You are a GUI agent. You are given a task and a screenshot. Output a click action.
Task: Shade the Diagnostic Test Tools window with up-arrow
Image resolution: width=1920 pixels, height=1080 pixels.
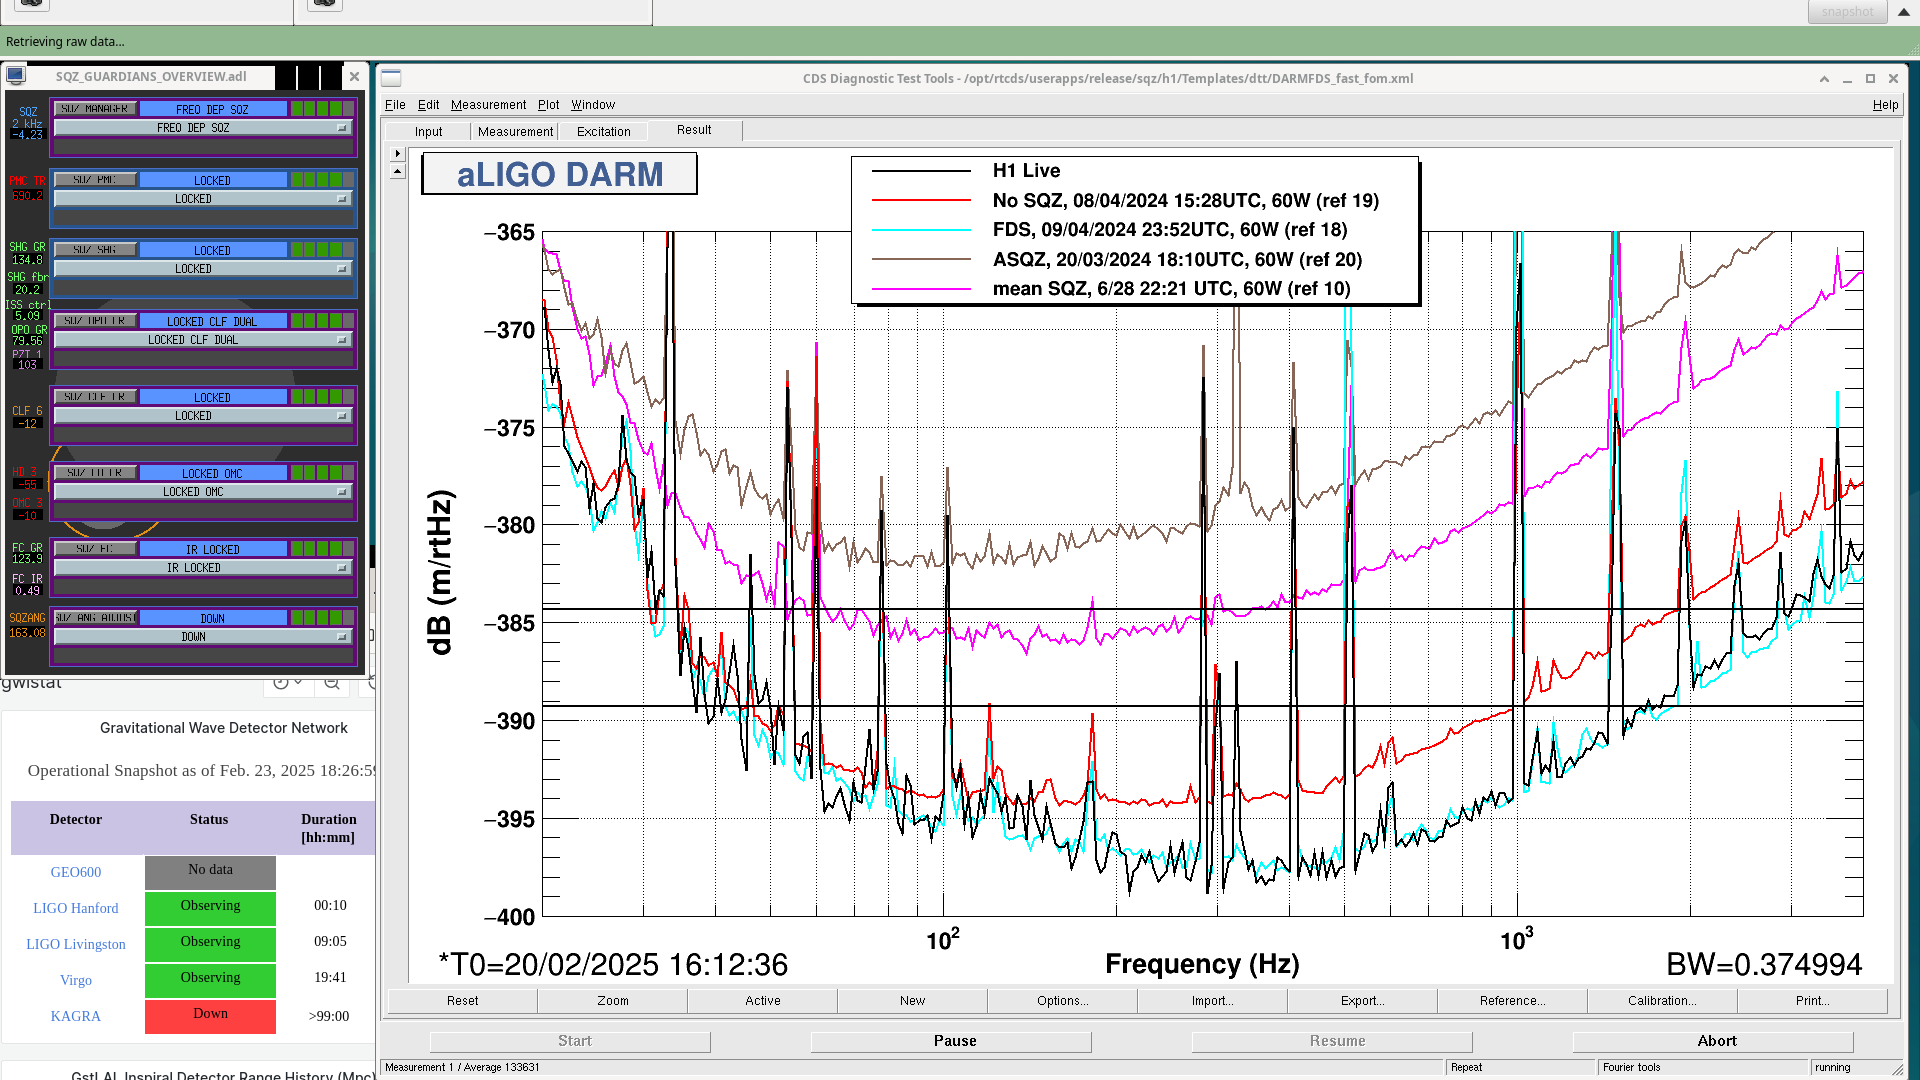click(1824, 78)
